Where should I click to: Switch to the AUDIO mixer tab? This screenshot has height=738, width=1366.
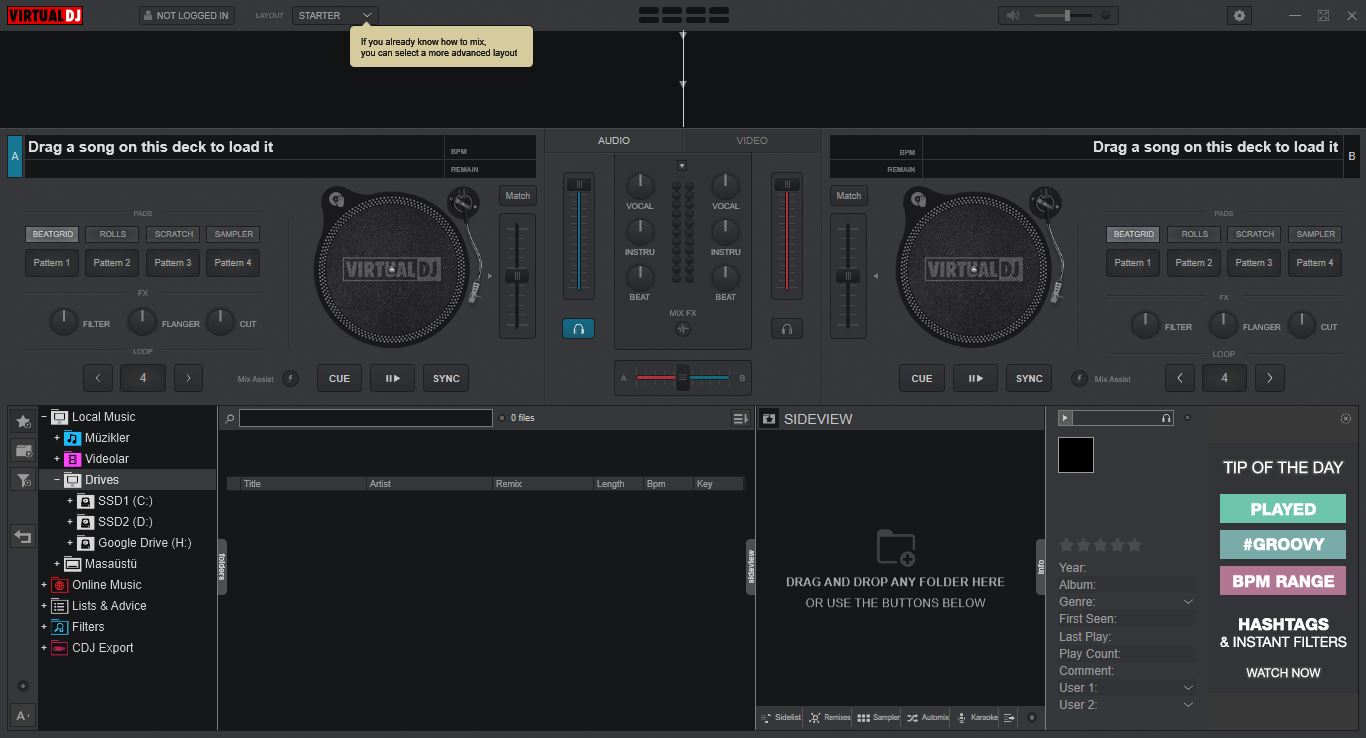[x=614, y=140]
